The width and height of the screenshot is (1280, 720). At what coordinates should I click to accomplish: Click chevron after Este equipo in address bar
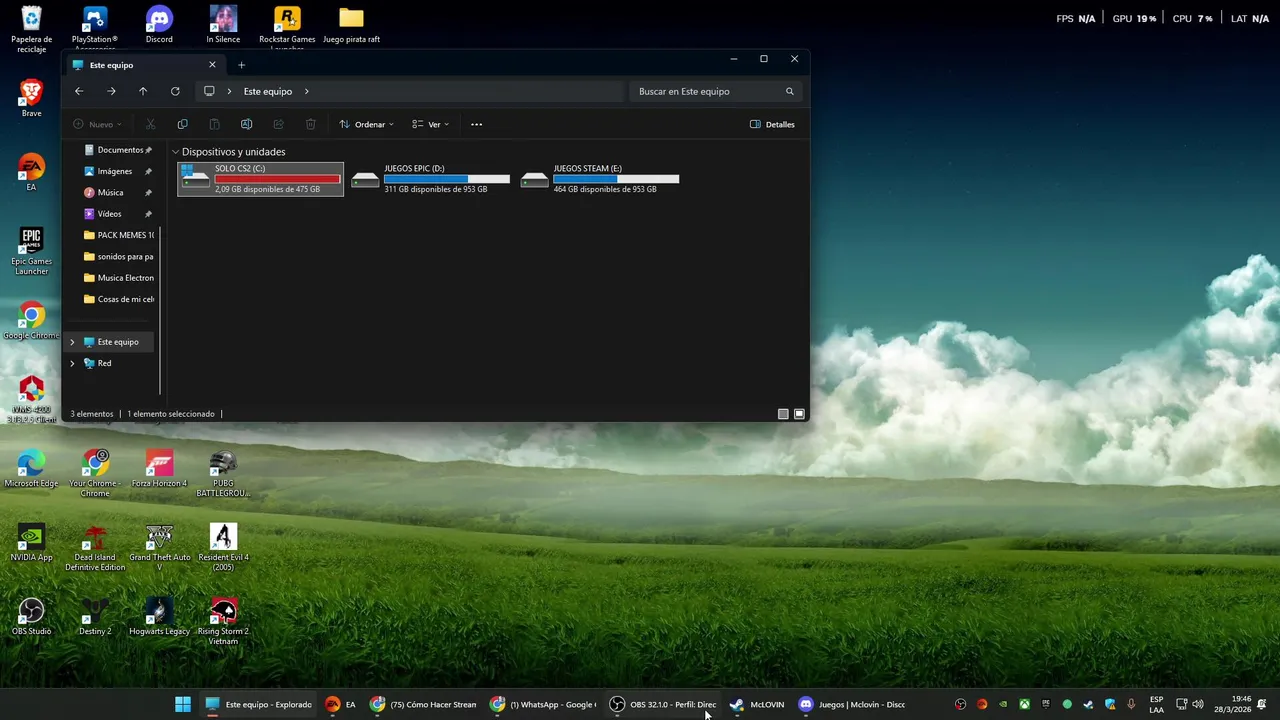pyautogui.click(x=306, y=91)
